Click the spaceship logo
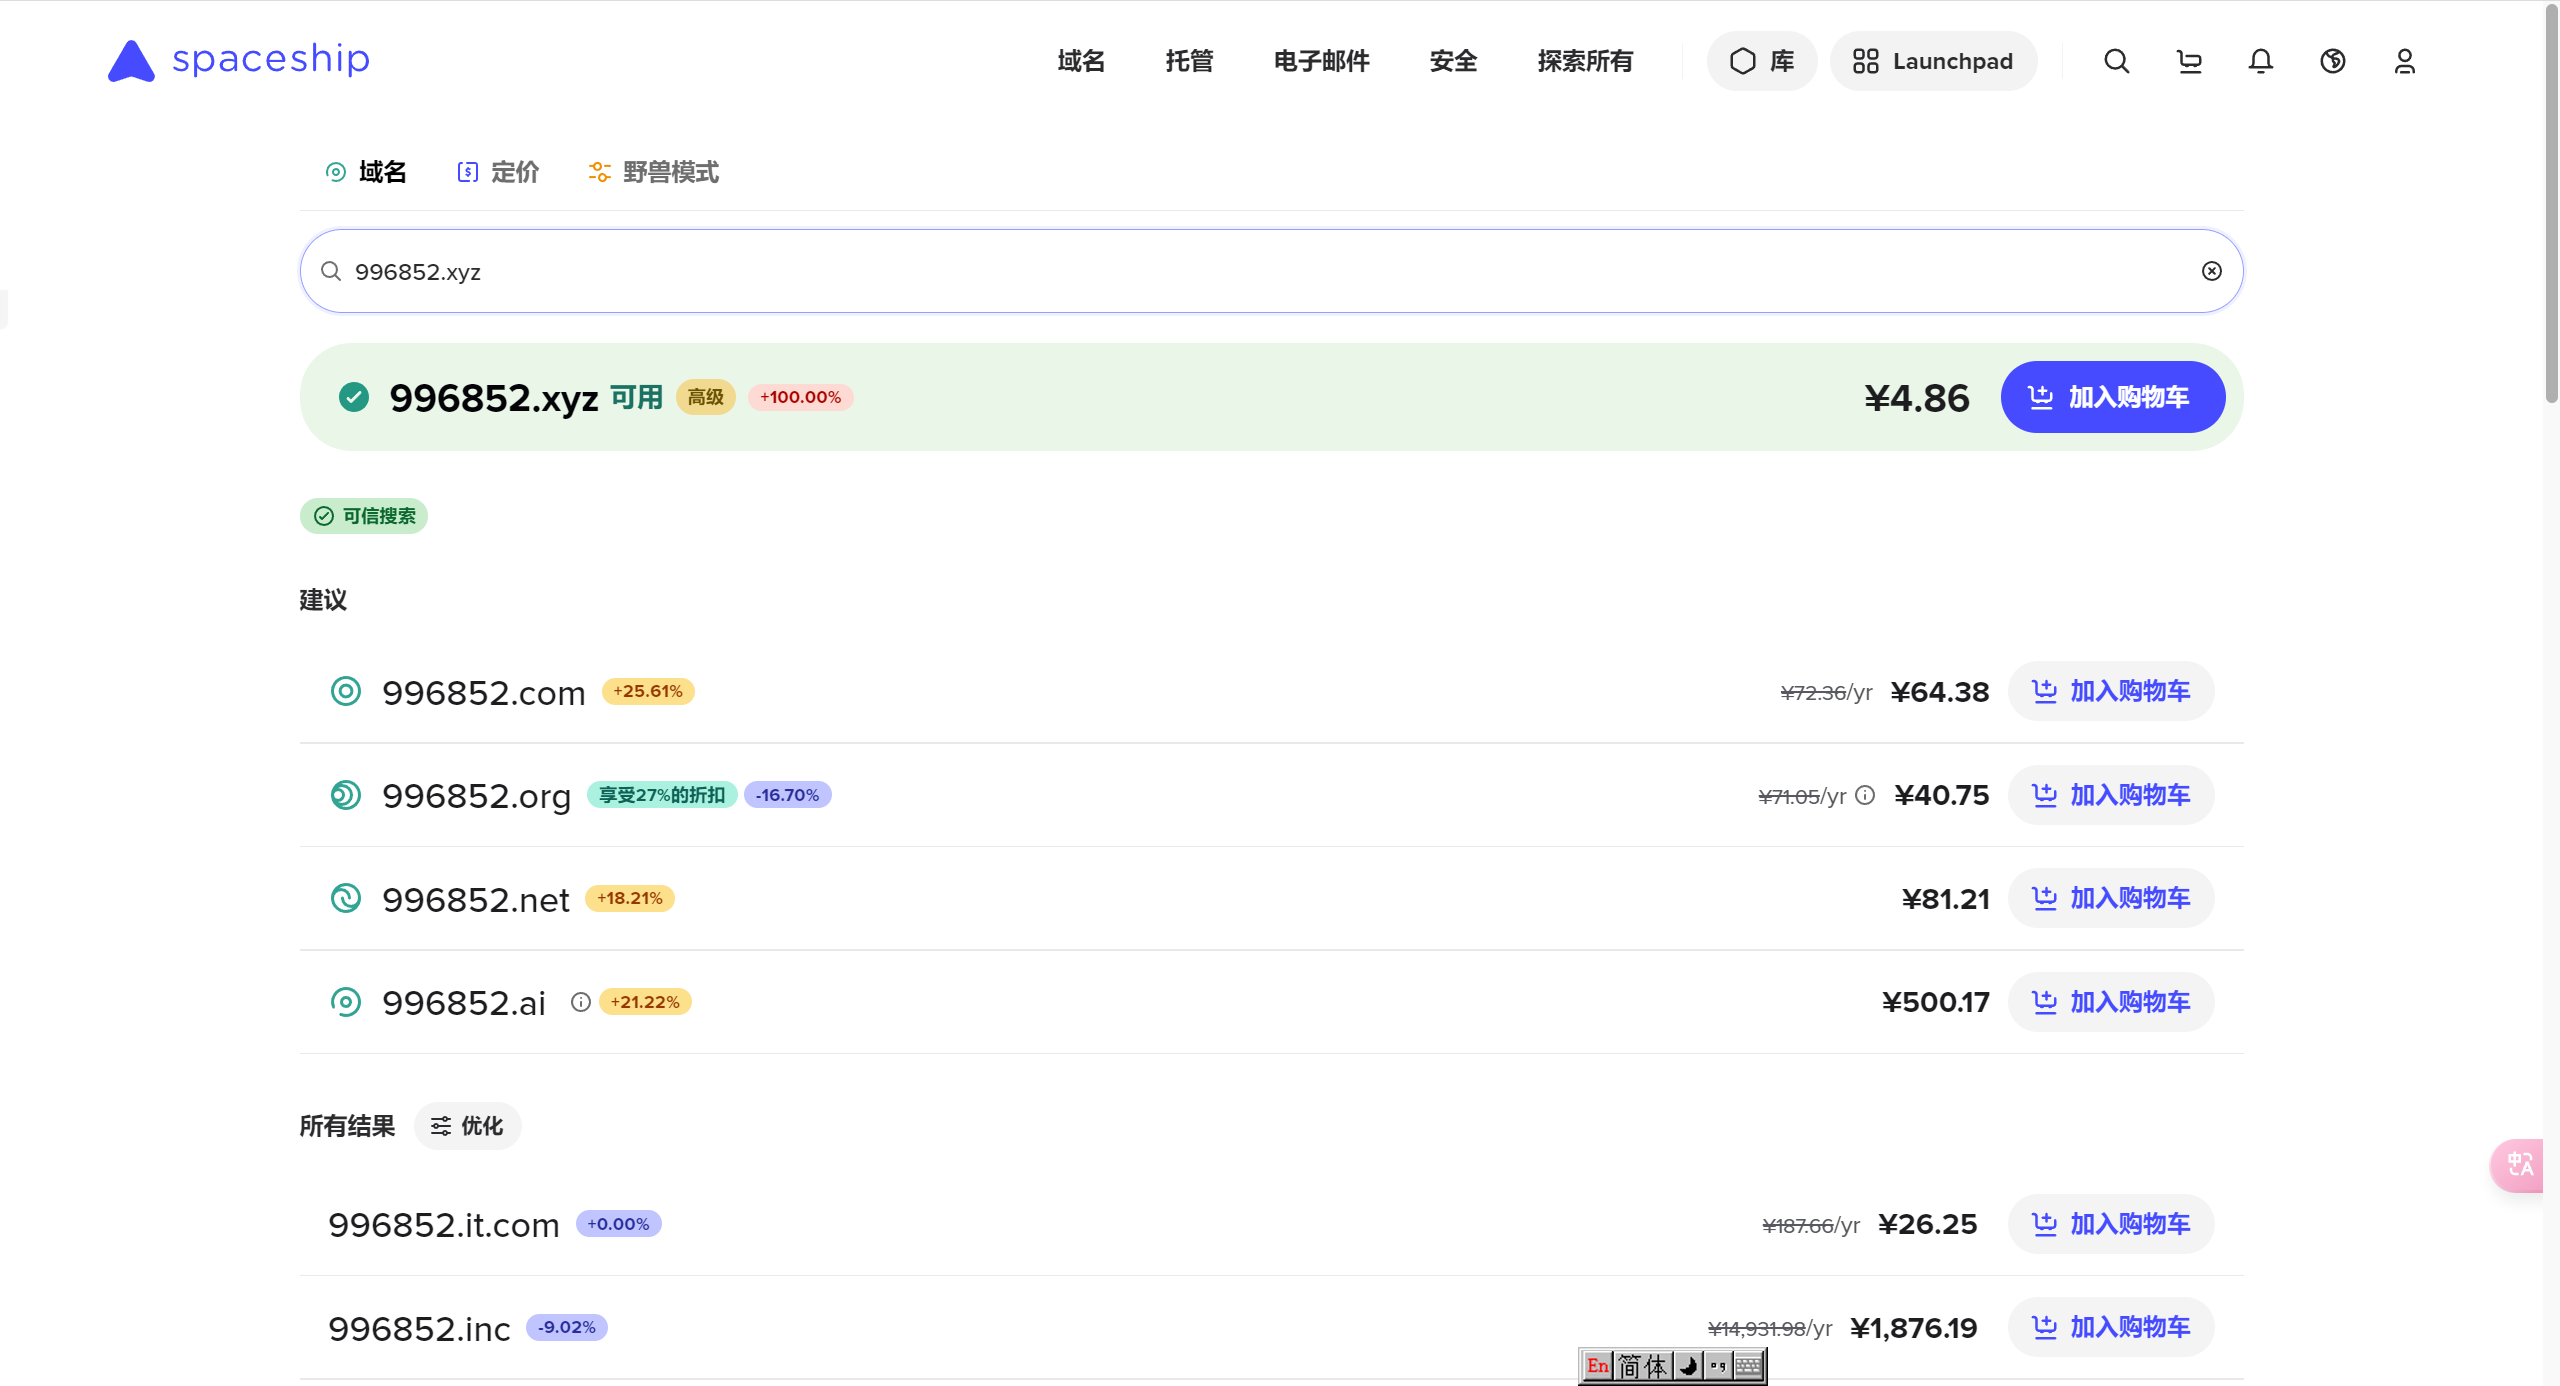Viewport: 2560px width, 1386px height. pyautogui.click(x=239, y=60)
